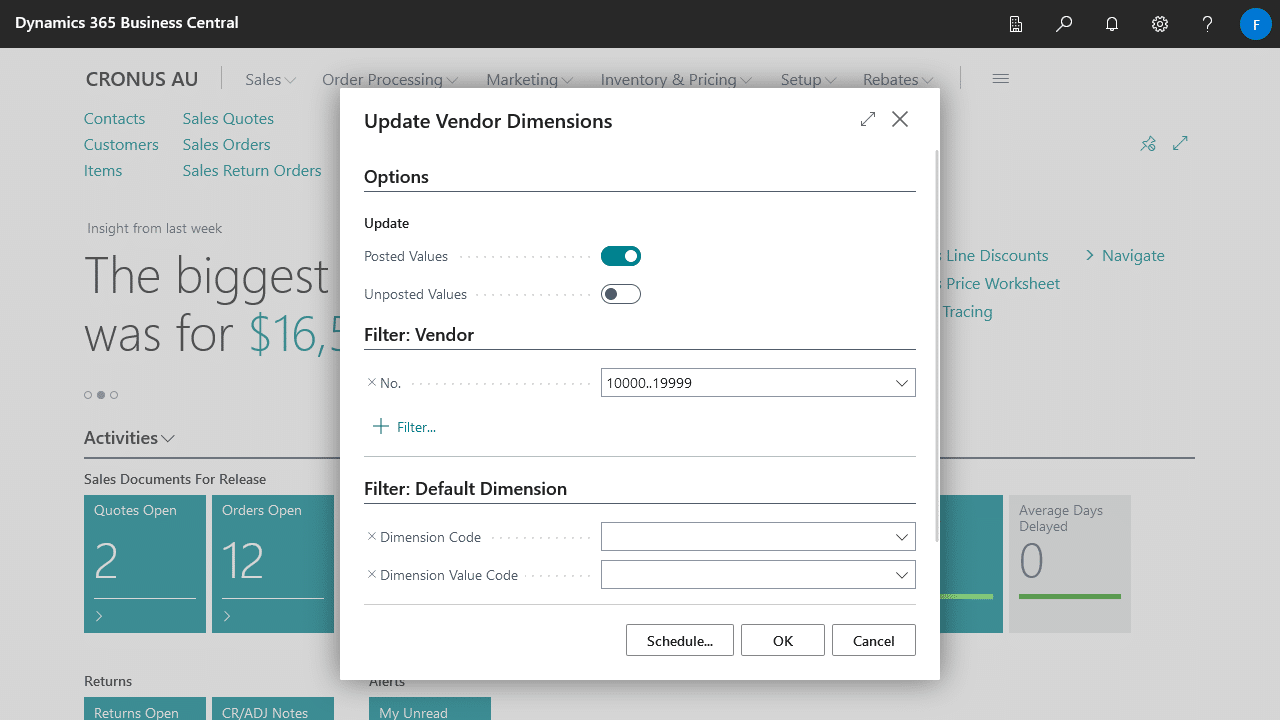Clear the No. filter with its X icon
This screenshot has height=720, width=1280.
(x=371, y=382)
